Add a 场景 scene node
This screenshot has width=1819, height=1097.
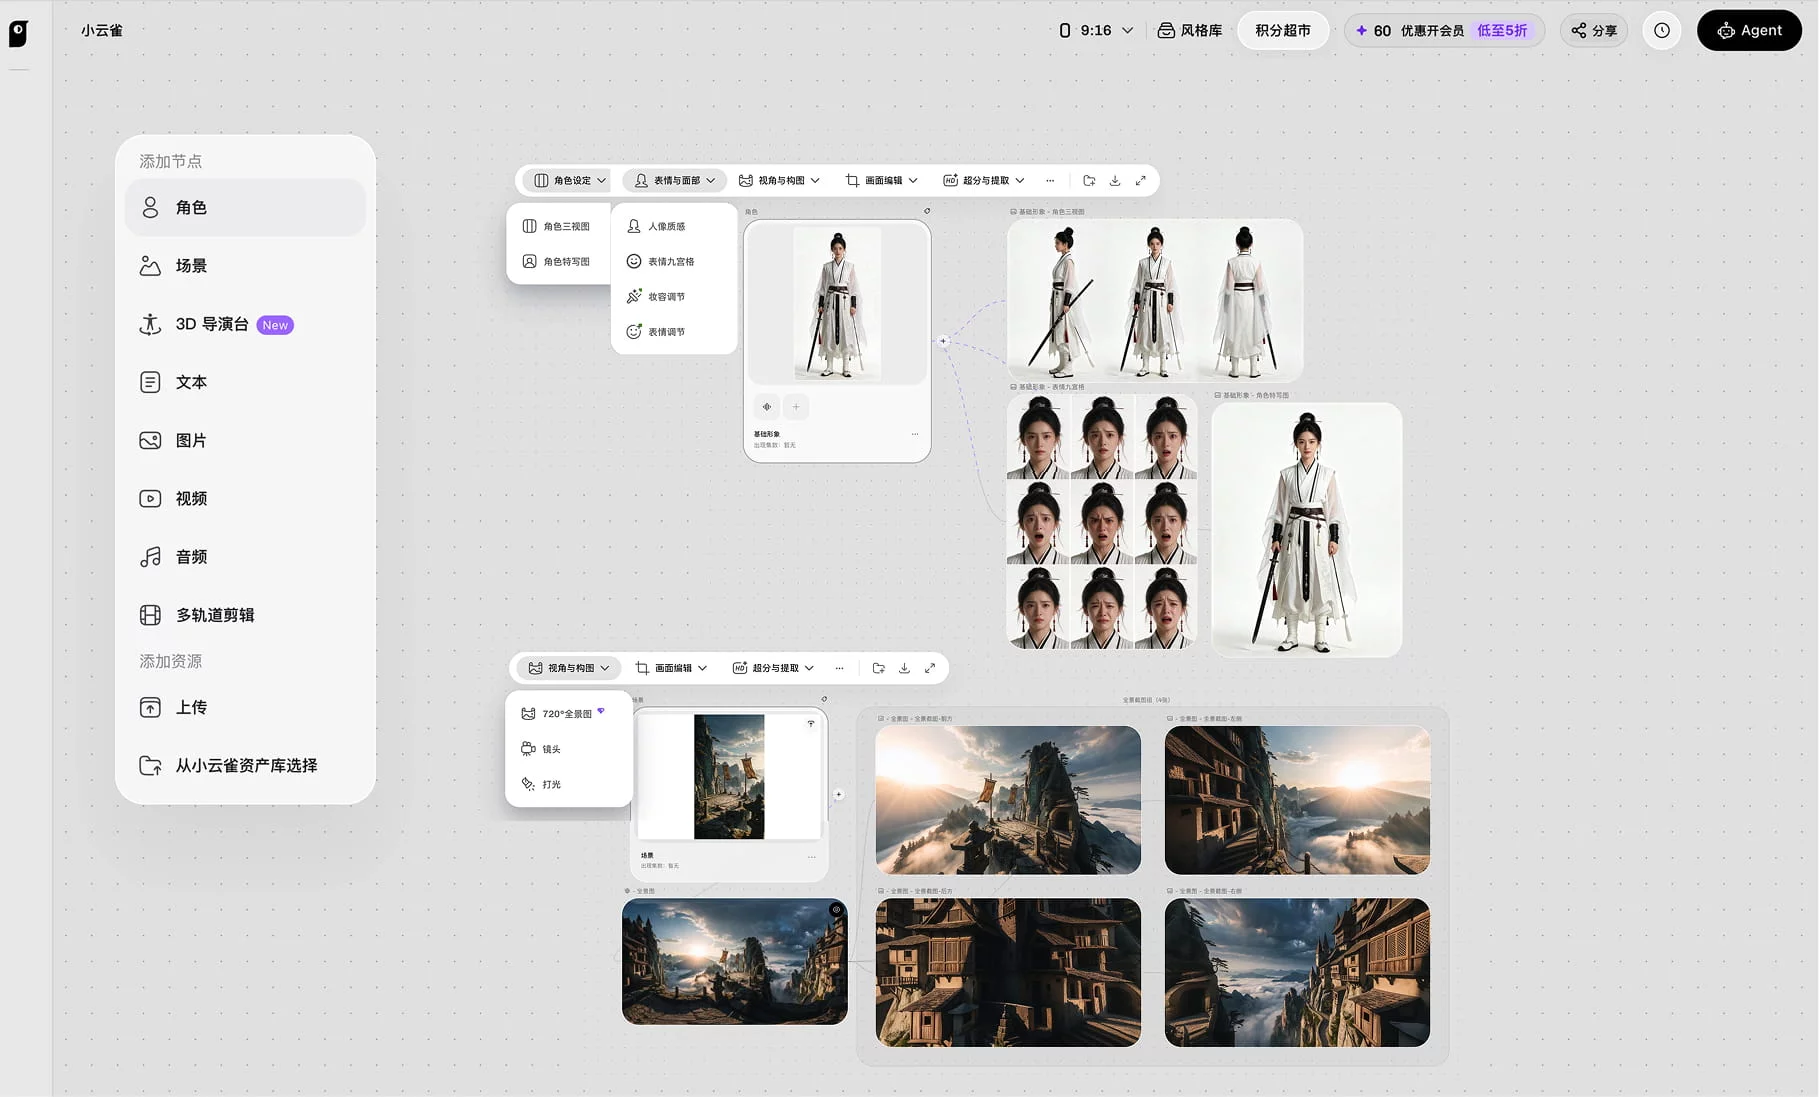point(245,266)
